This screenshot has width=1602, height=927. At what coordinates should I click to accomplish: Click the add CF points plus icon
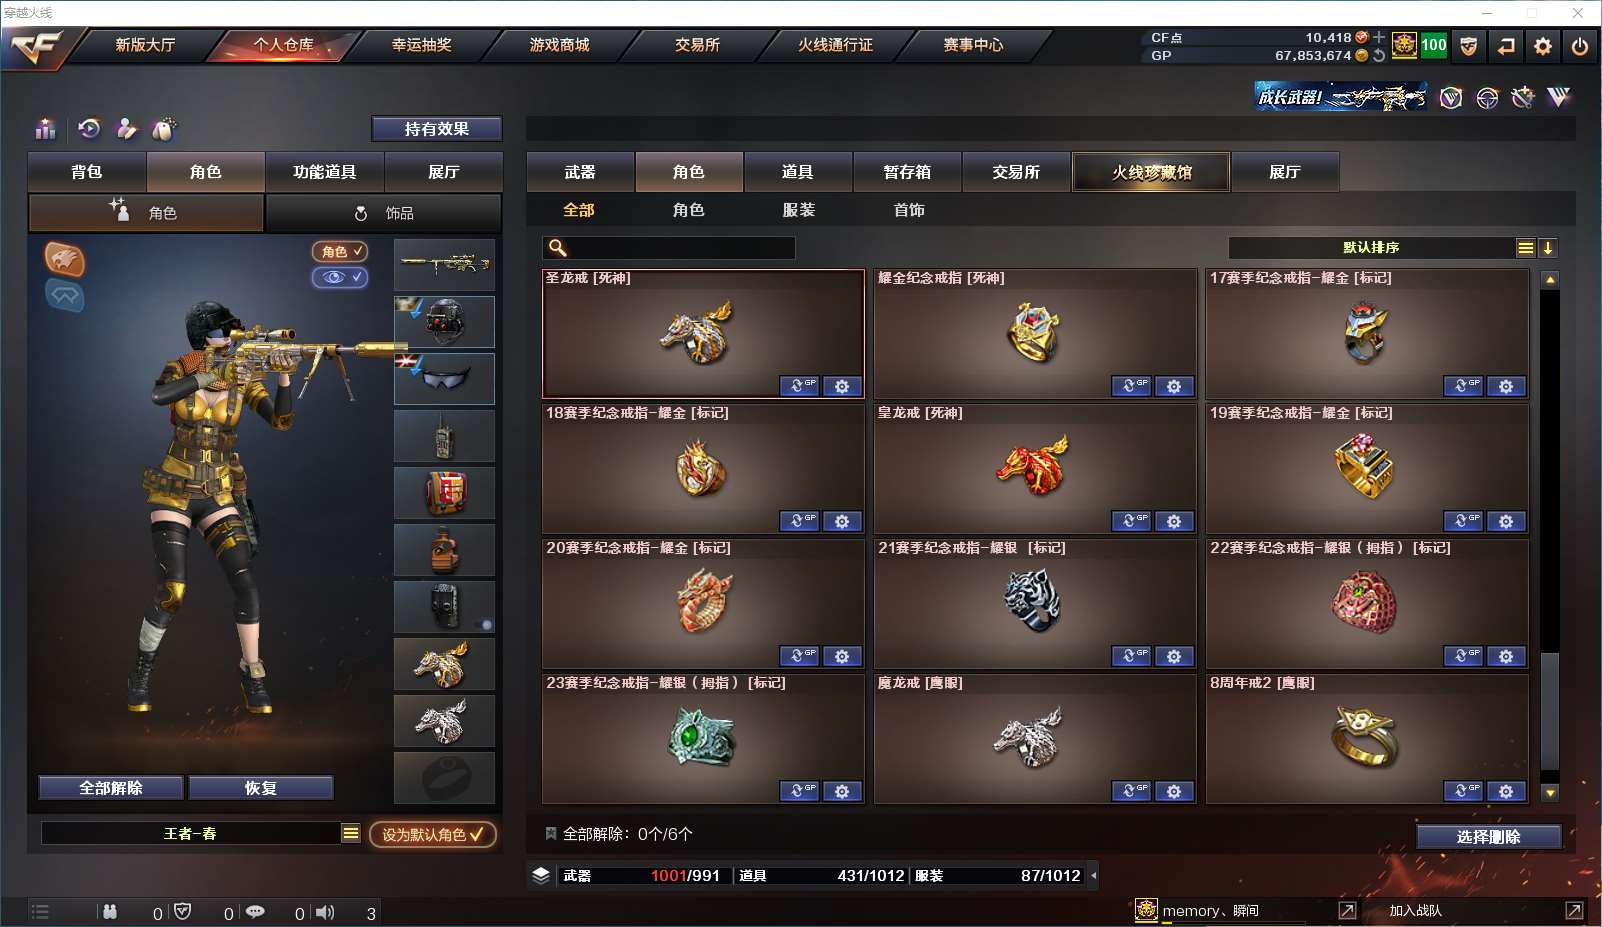pos(1380,37)
